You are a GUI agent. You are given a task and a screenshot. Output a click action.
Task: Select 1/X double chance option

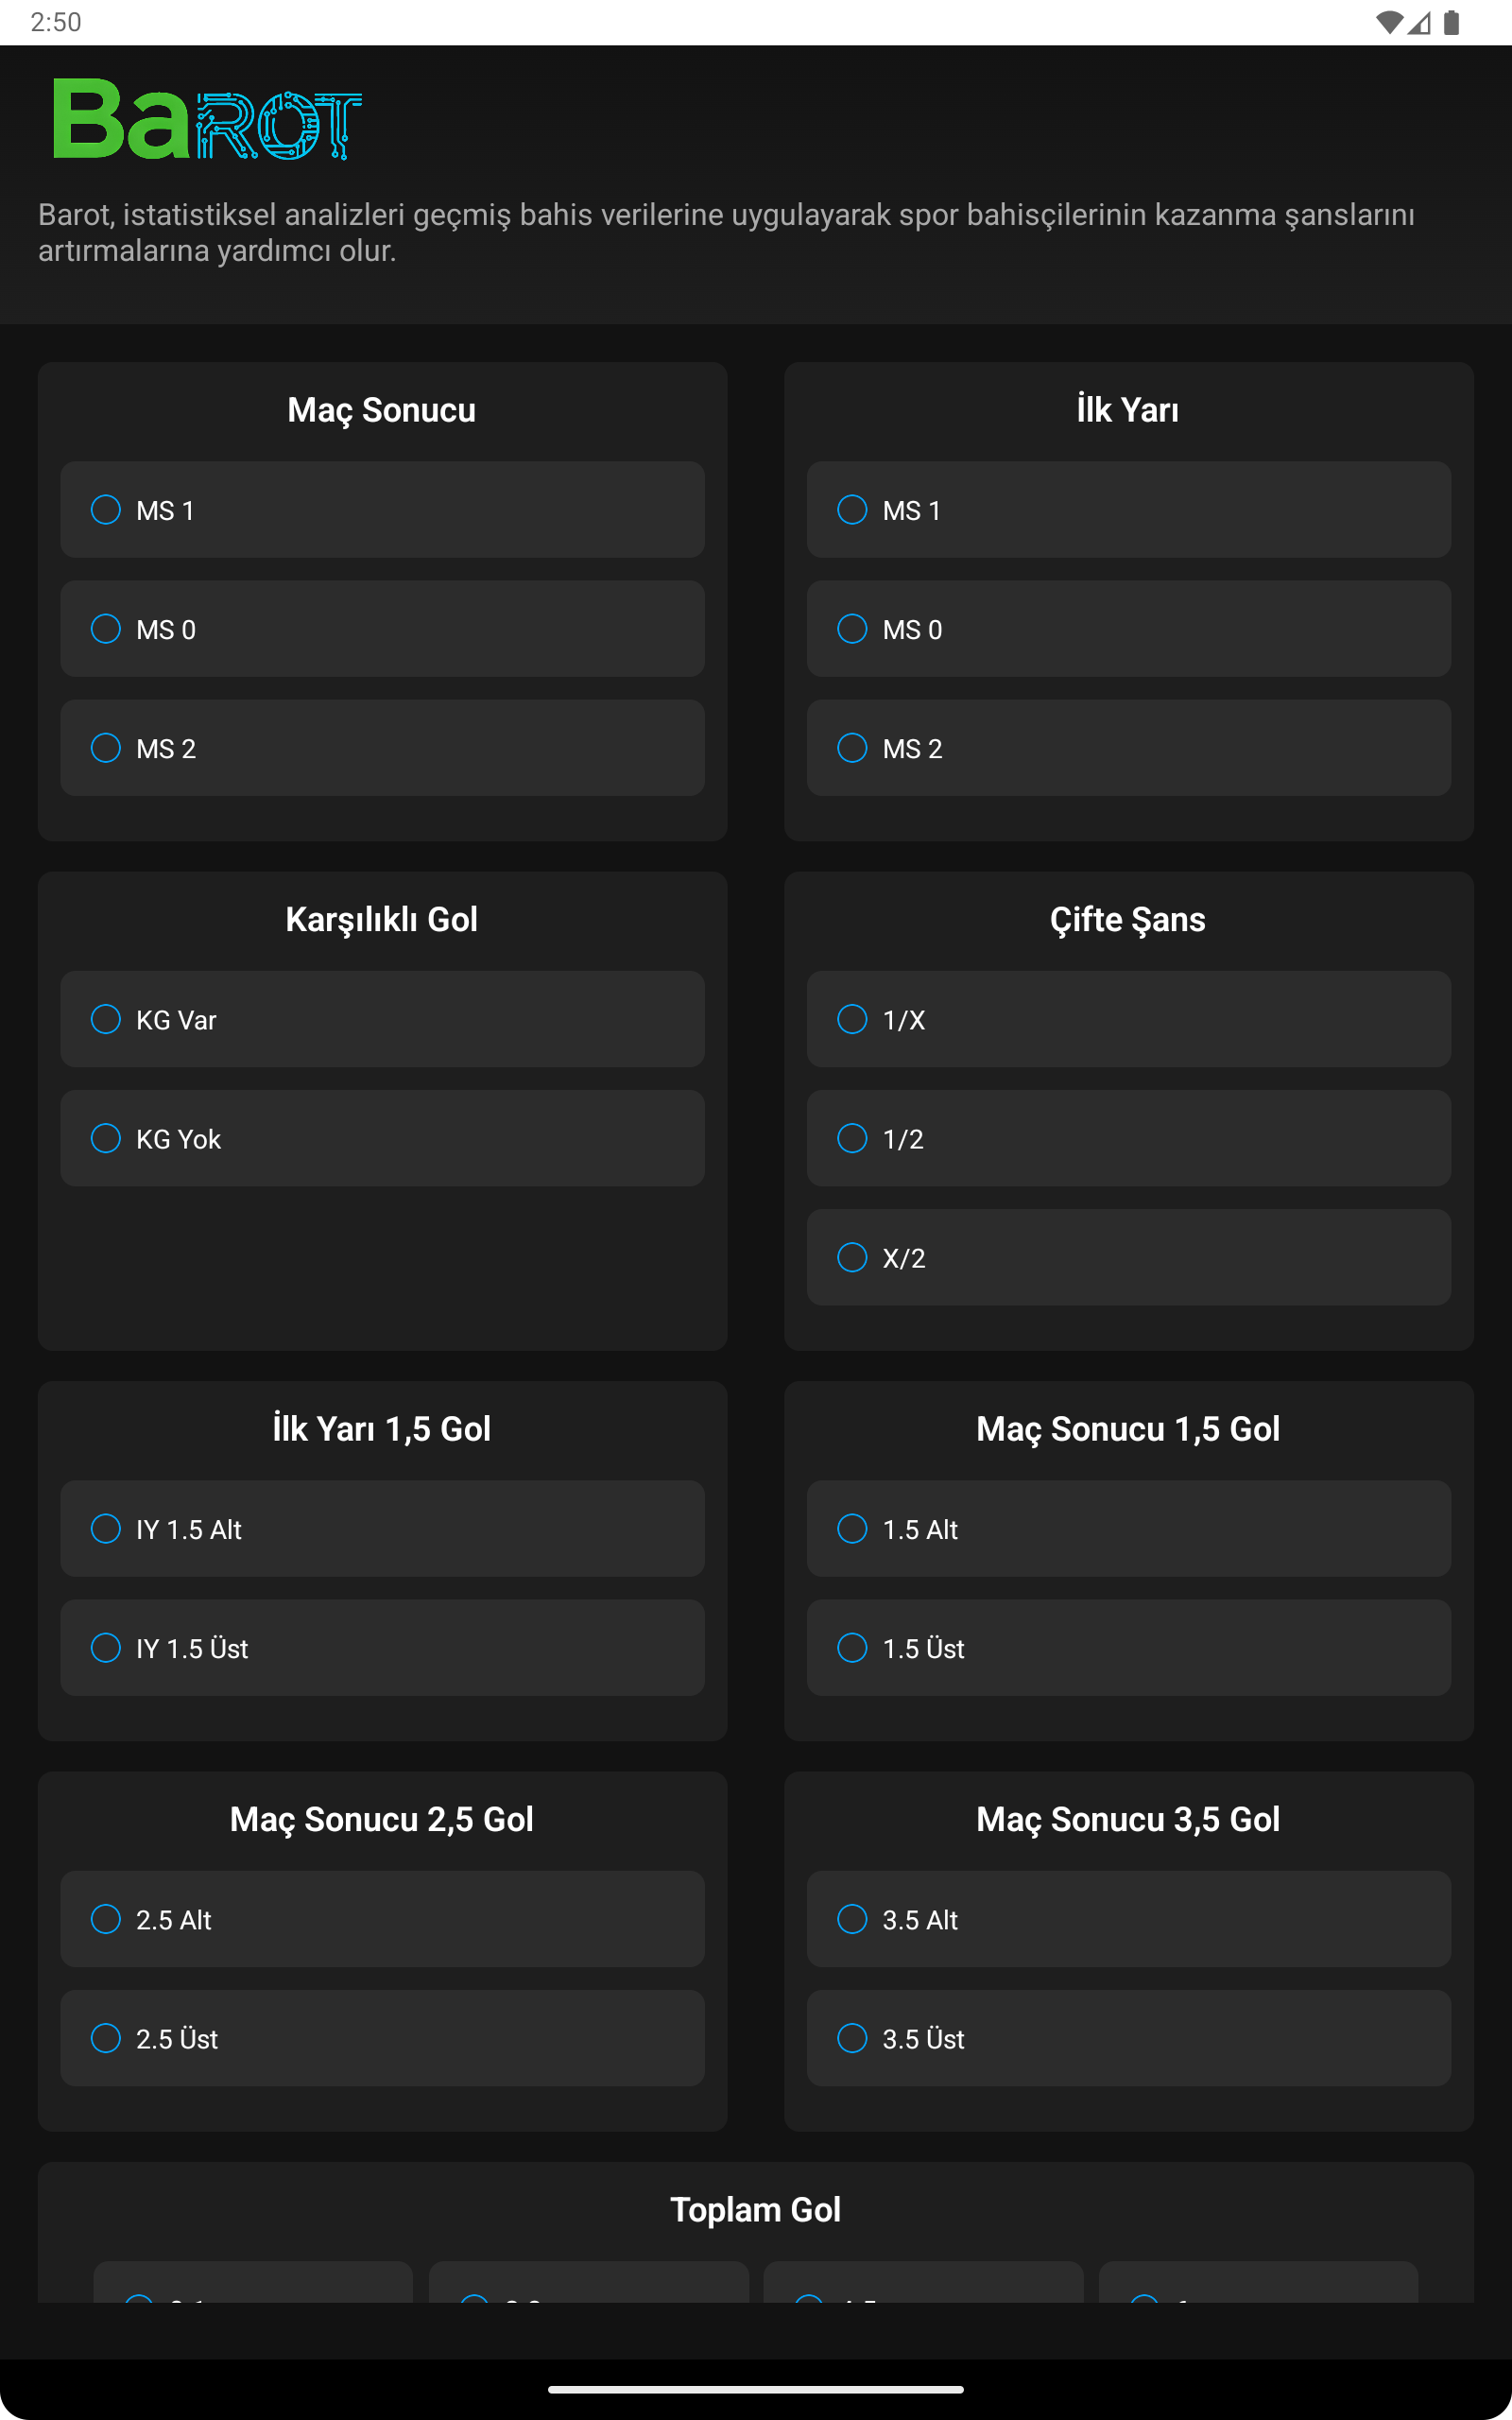point(852,1019)
